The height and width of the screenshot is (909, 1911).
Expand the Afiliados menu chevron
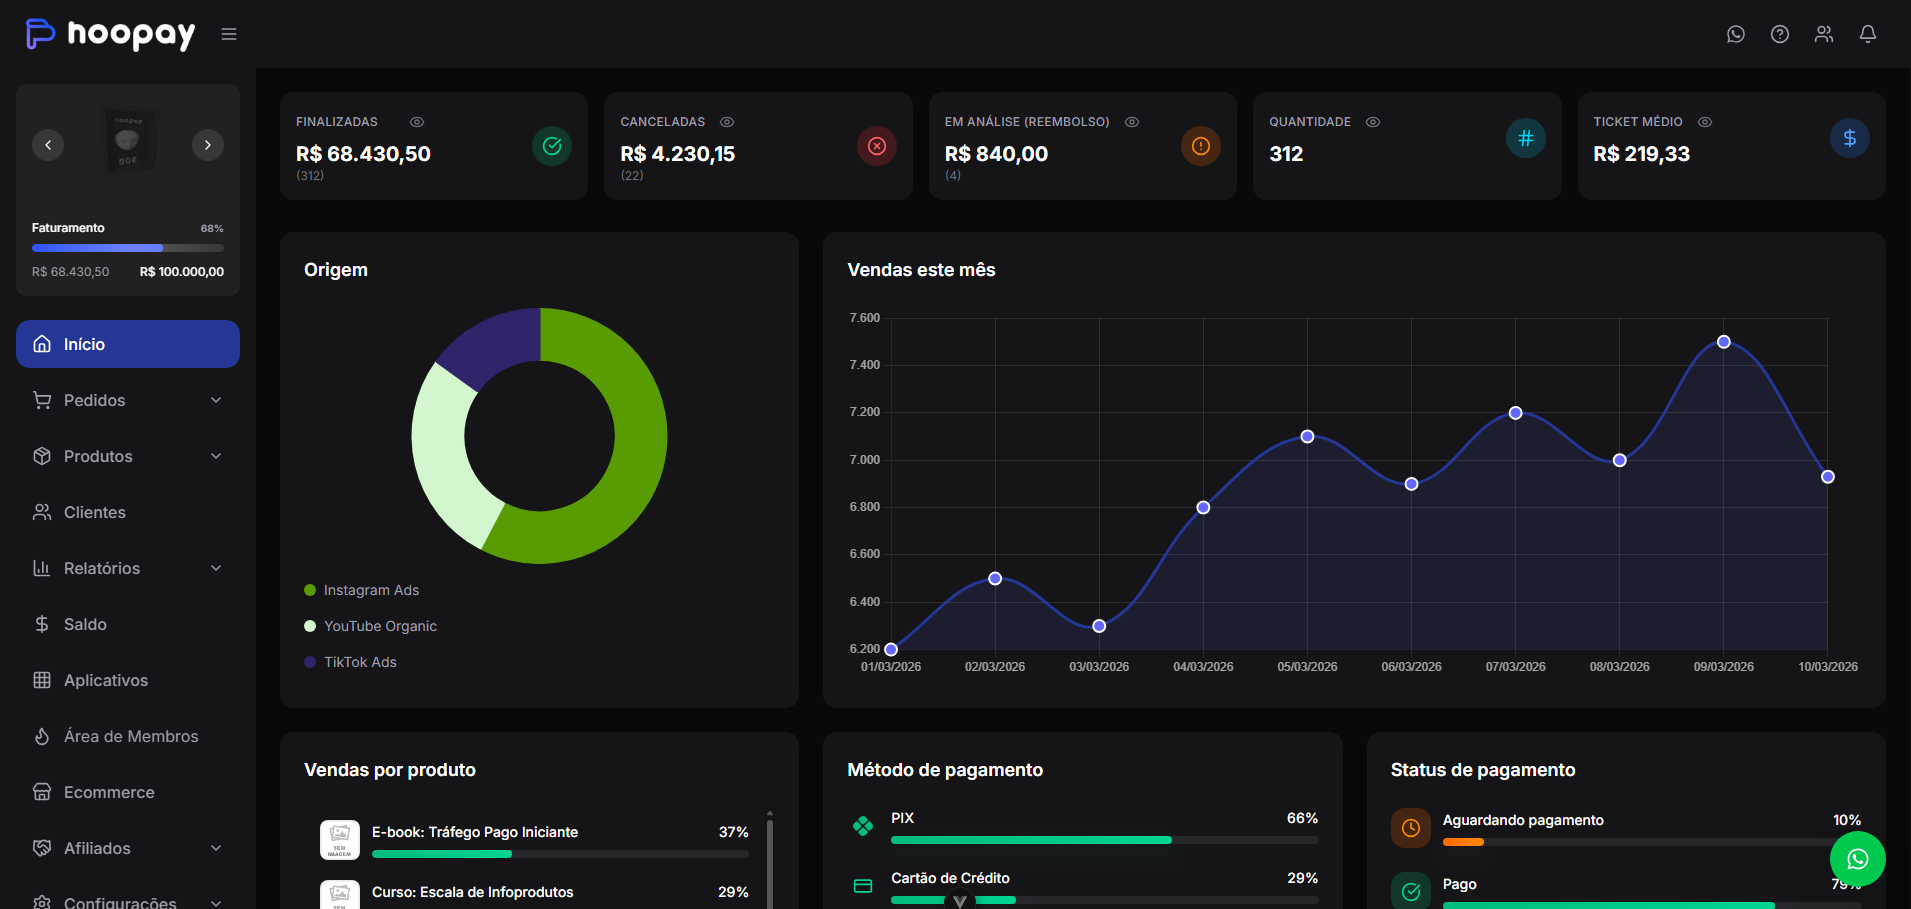[216, 848]
